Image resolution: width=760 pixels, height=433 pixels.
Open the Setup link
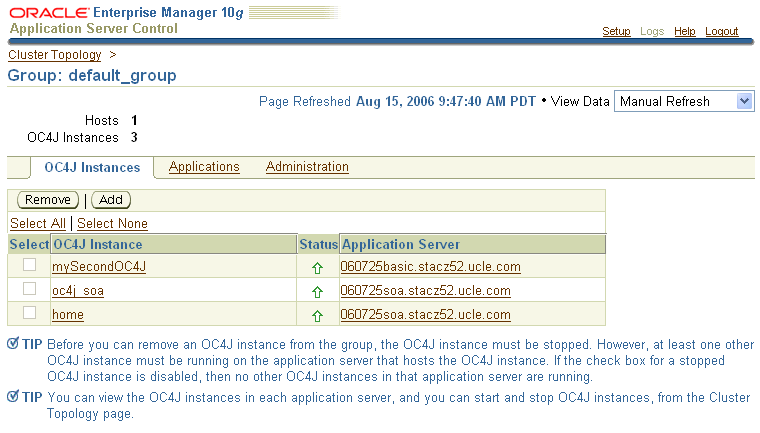(x=616, y=31)
